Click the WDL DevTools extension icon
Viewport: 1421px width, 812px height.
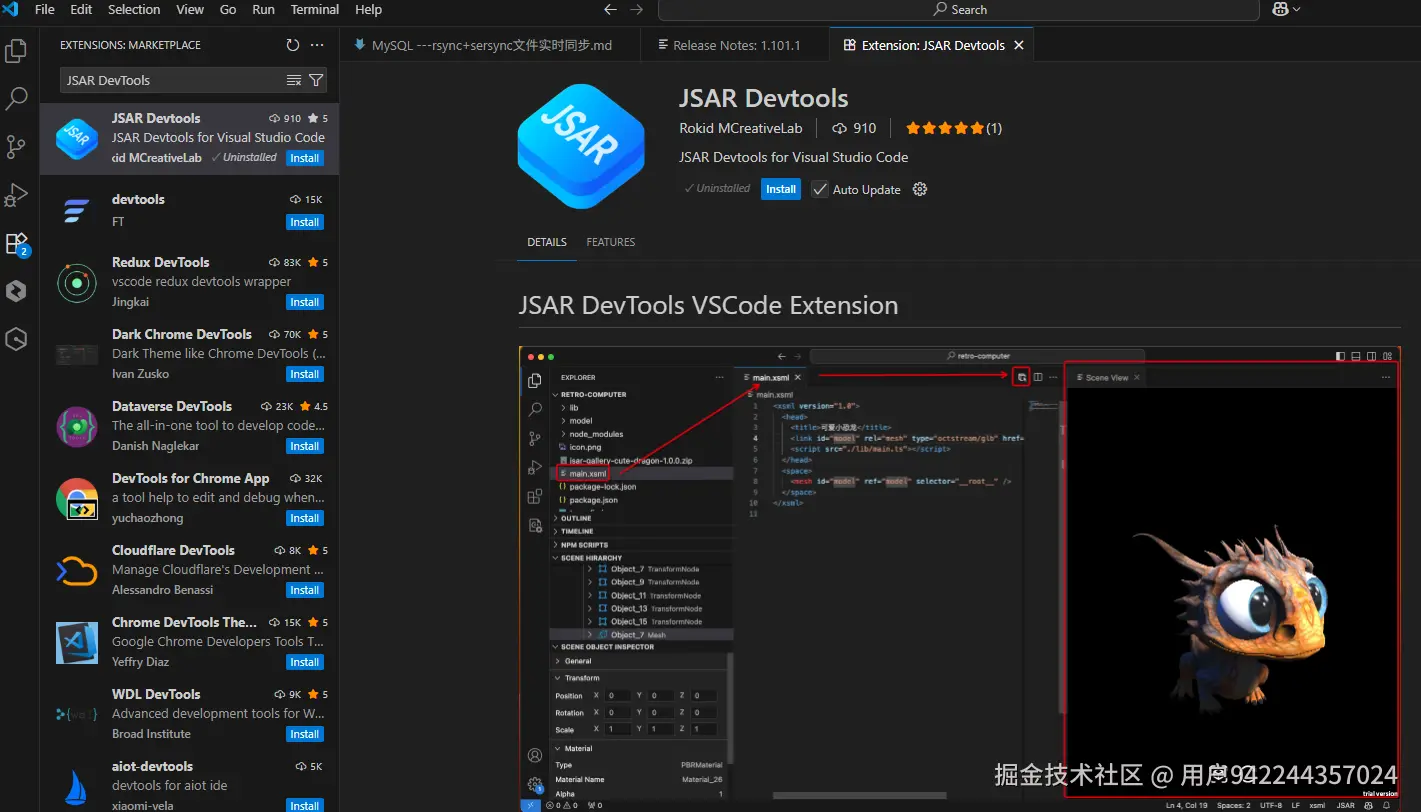(76, 714)
